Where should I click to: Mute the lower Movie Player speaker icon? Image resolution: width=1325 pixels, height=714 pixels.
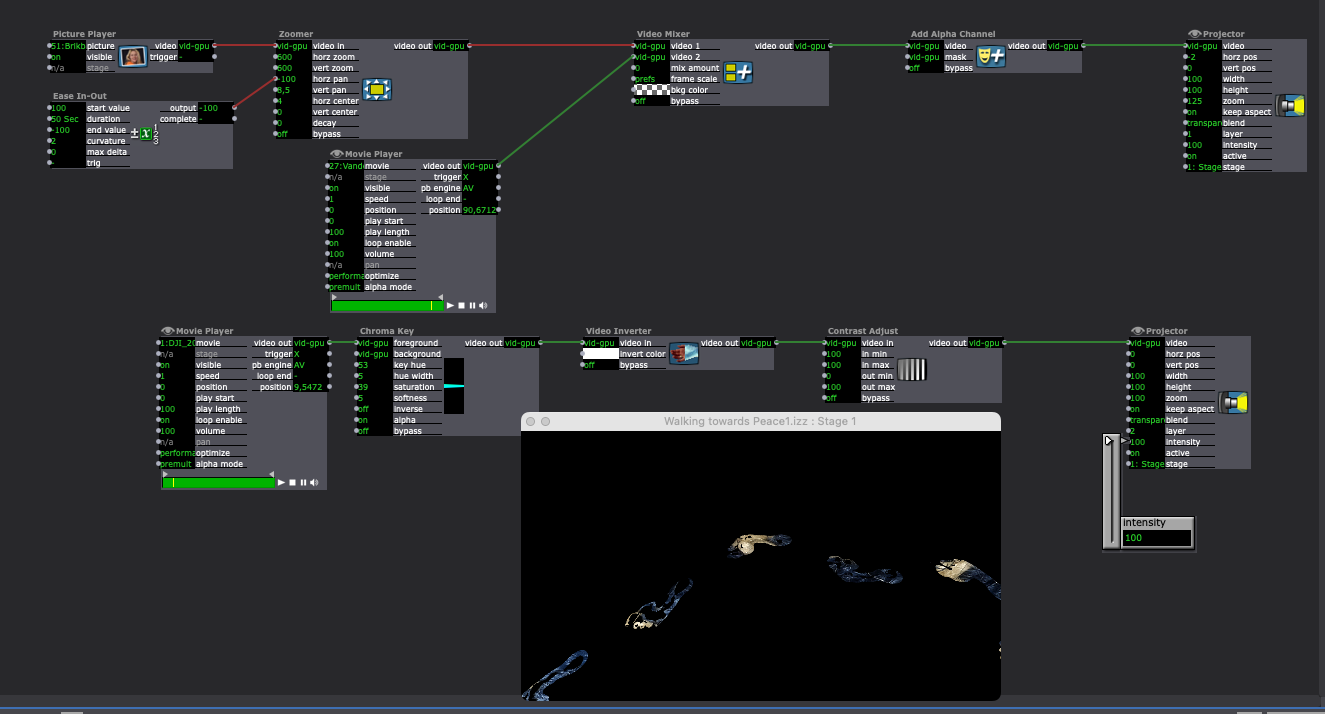(315, 483)
